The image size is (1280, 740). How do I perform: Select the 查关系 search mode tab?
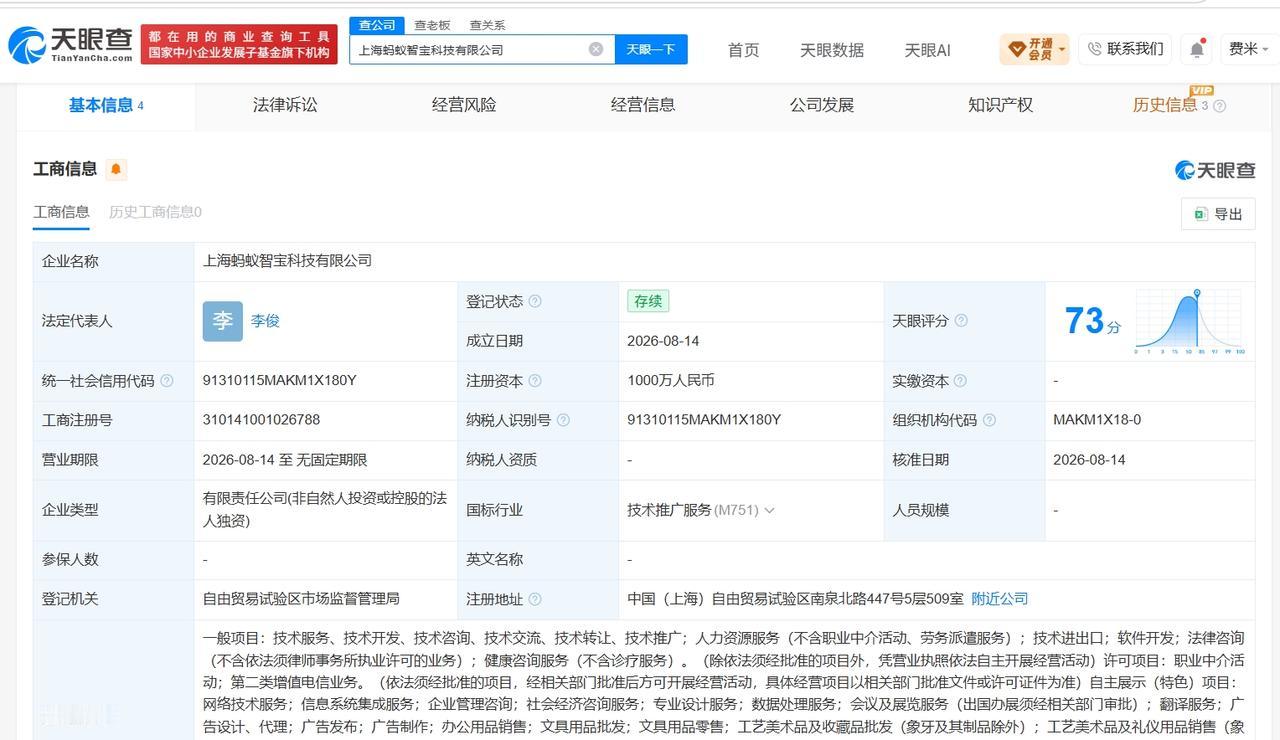pos(487,25)
